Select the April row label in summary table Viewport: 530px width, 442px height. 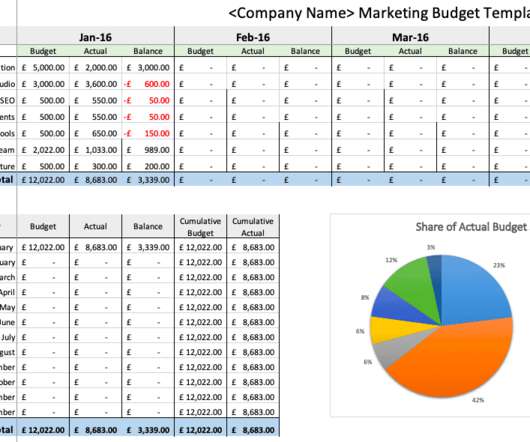tap(8, 292)
